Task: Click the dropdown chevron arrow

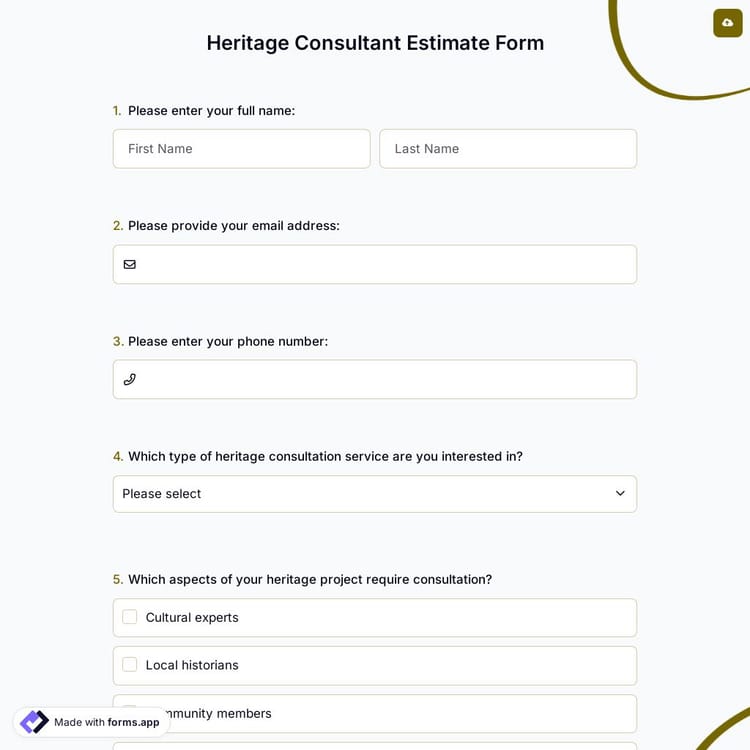Action: (620, 494)
